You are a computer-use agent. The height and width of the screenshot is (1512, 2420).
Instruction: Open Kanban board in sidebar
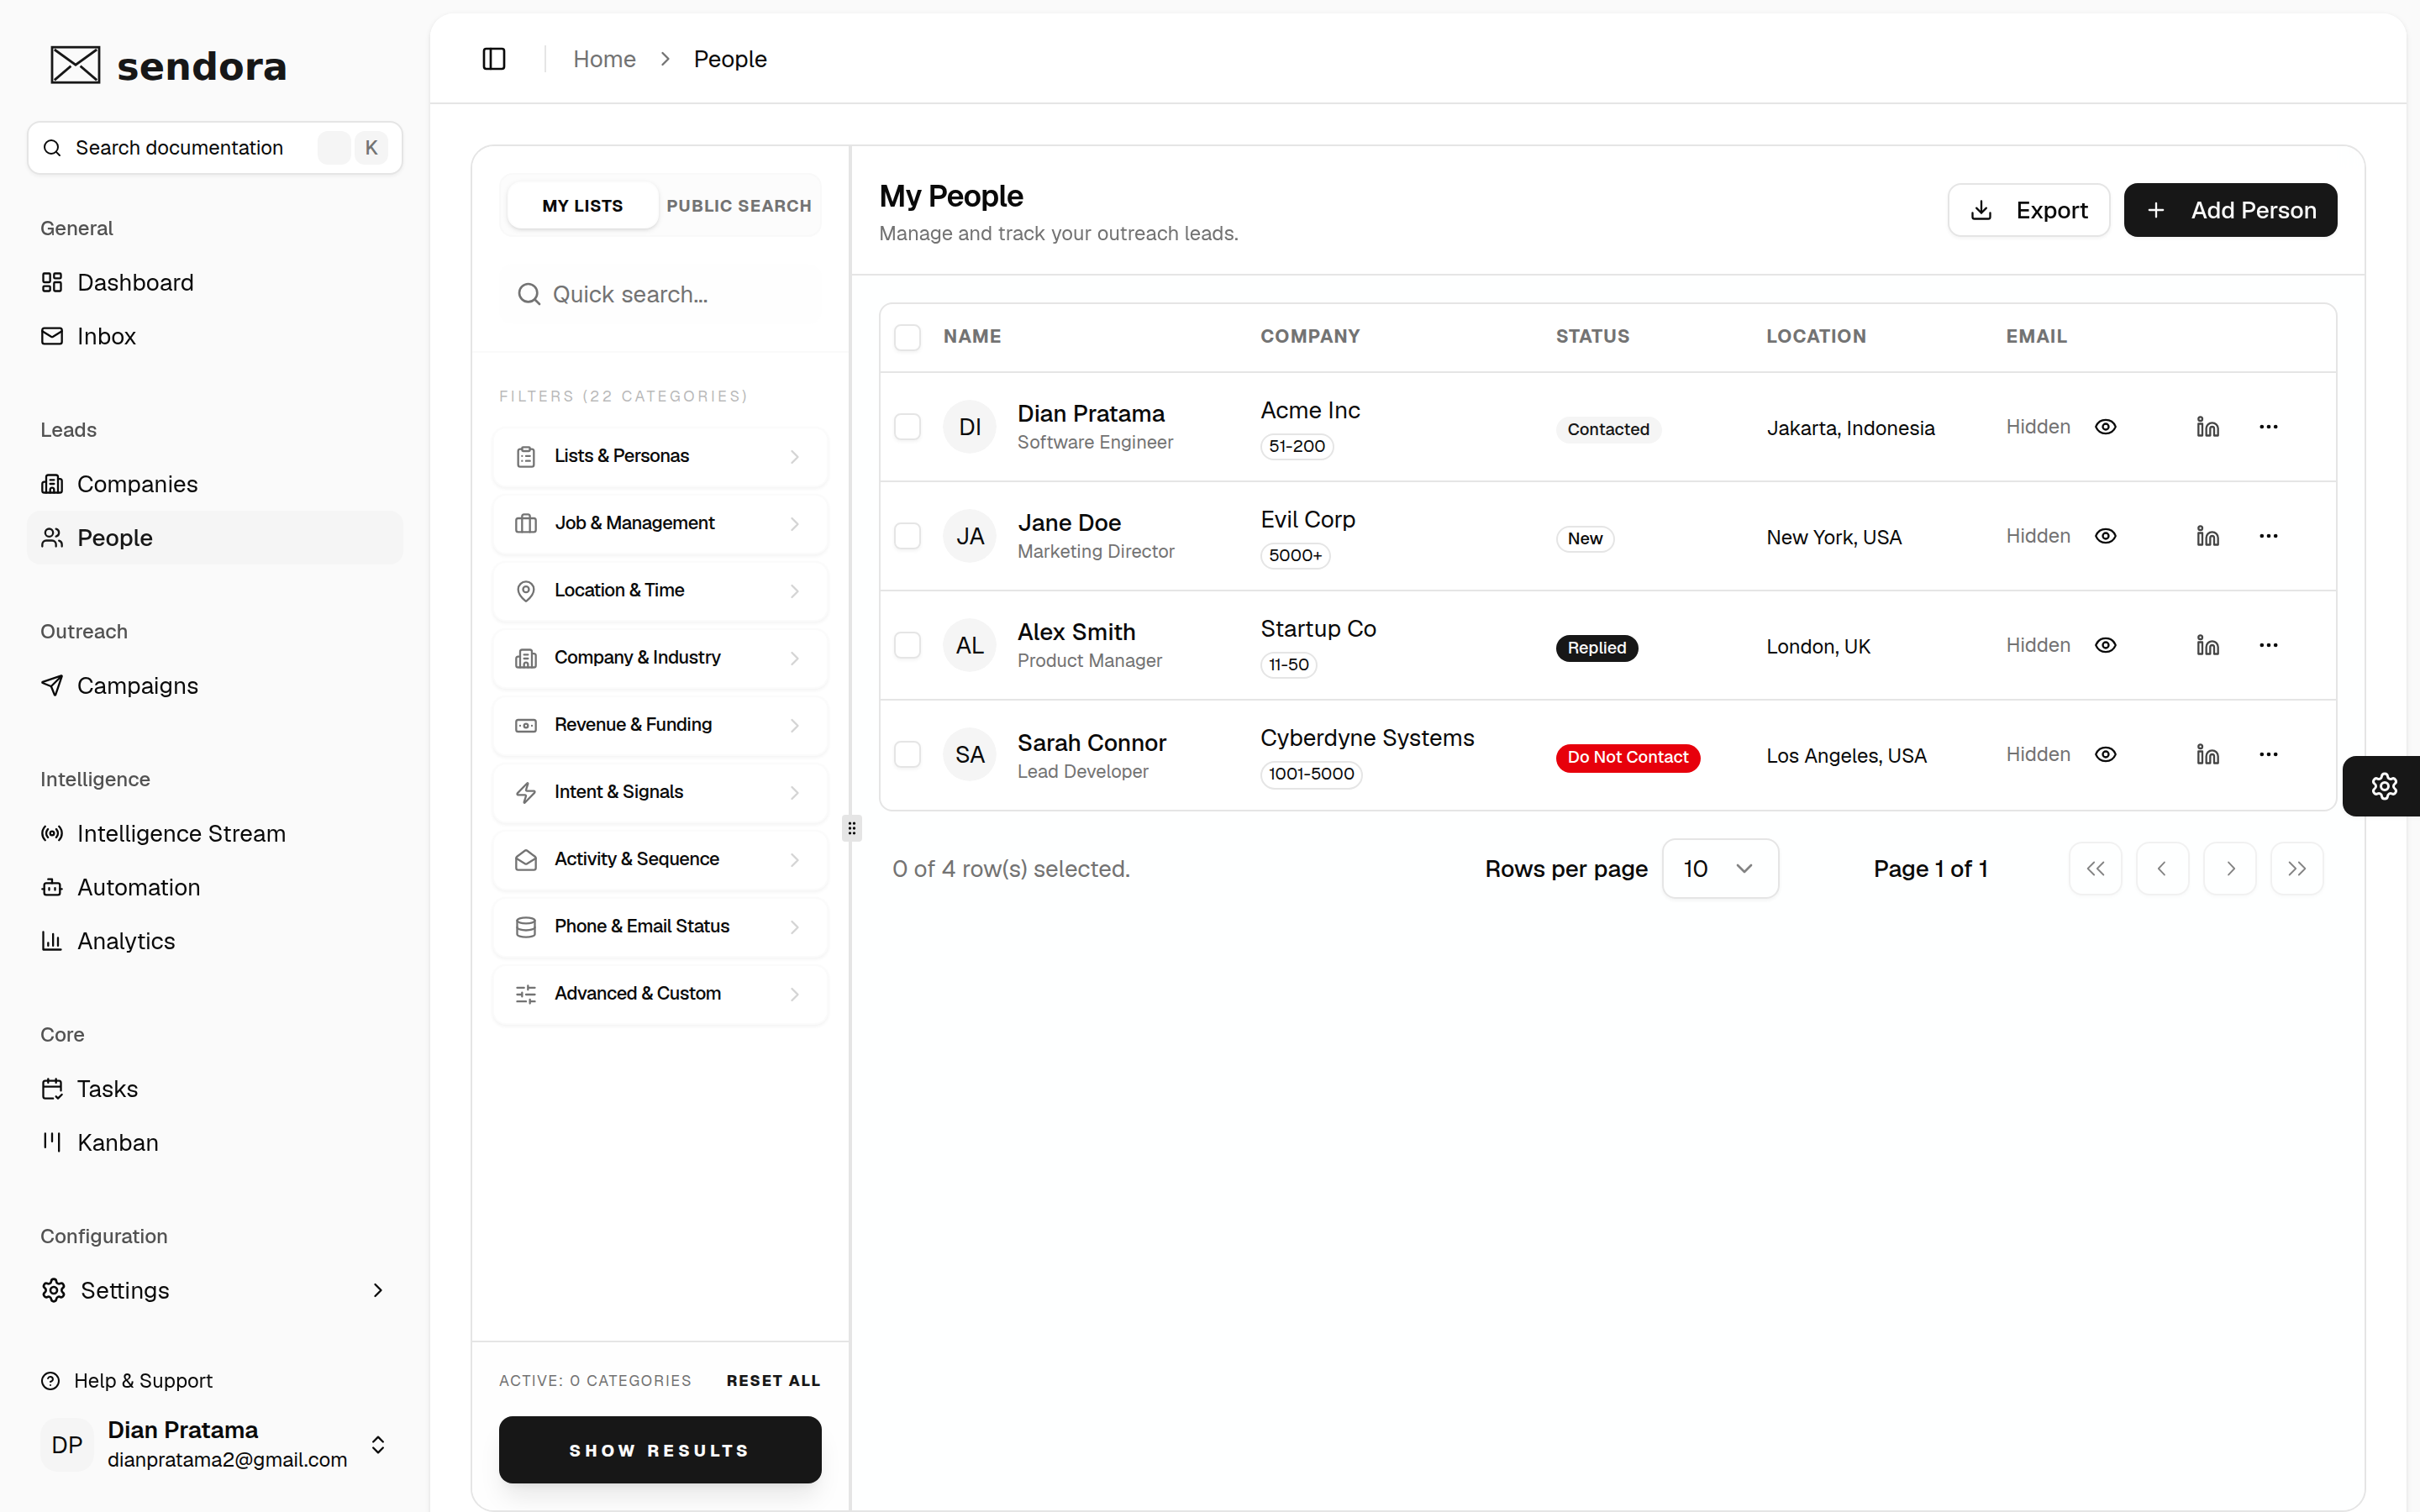click(x=215, y=1143)
